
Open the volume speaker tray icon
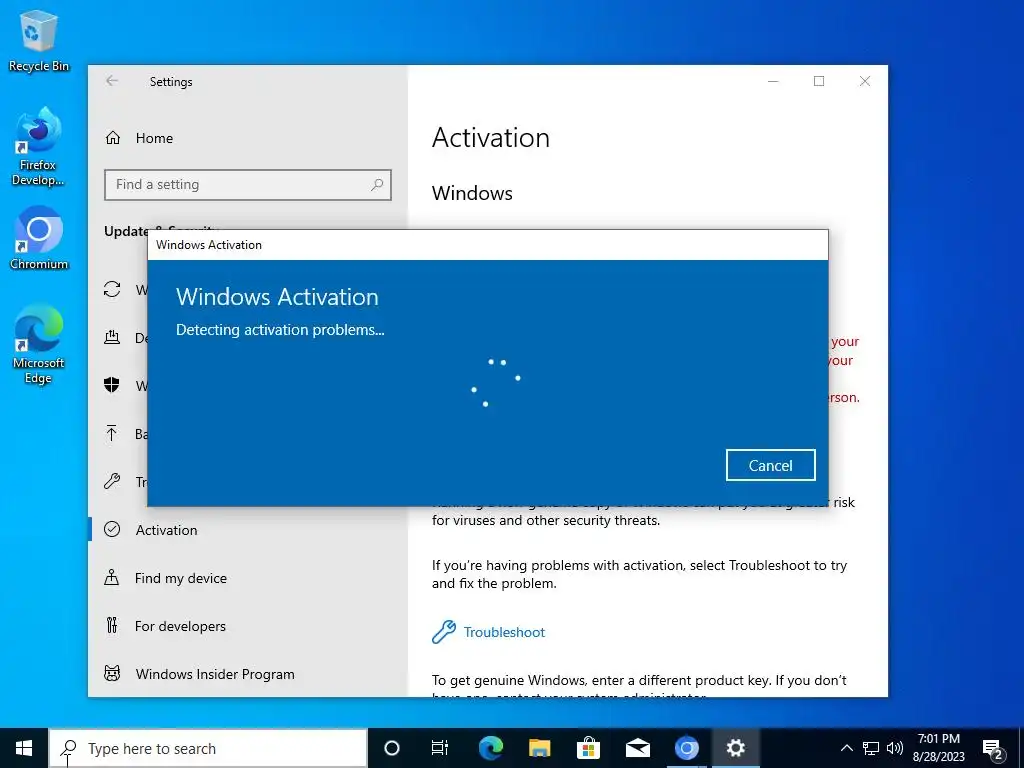[x=895, y=748]
